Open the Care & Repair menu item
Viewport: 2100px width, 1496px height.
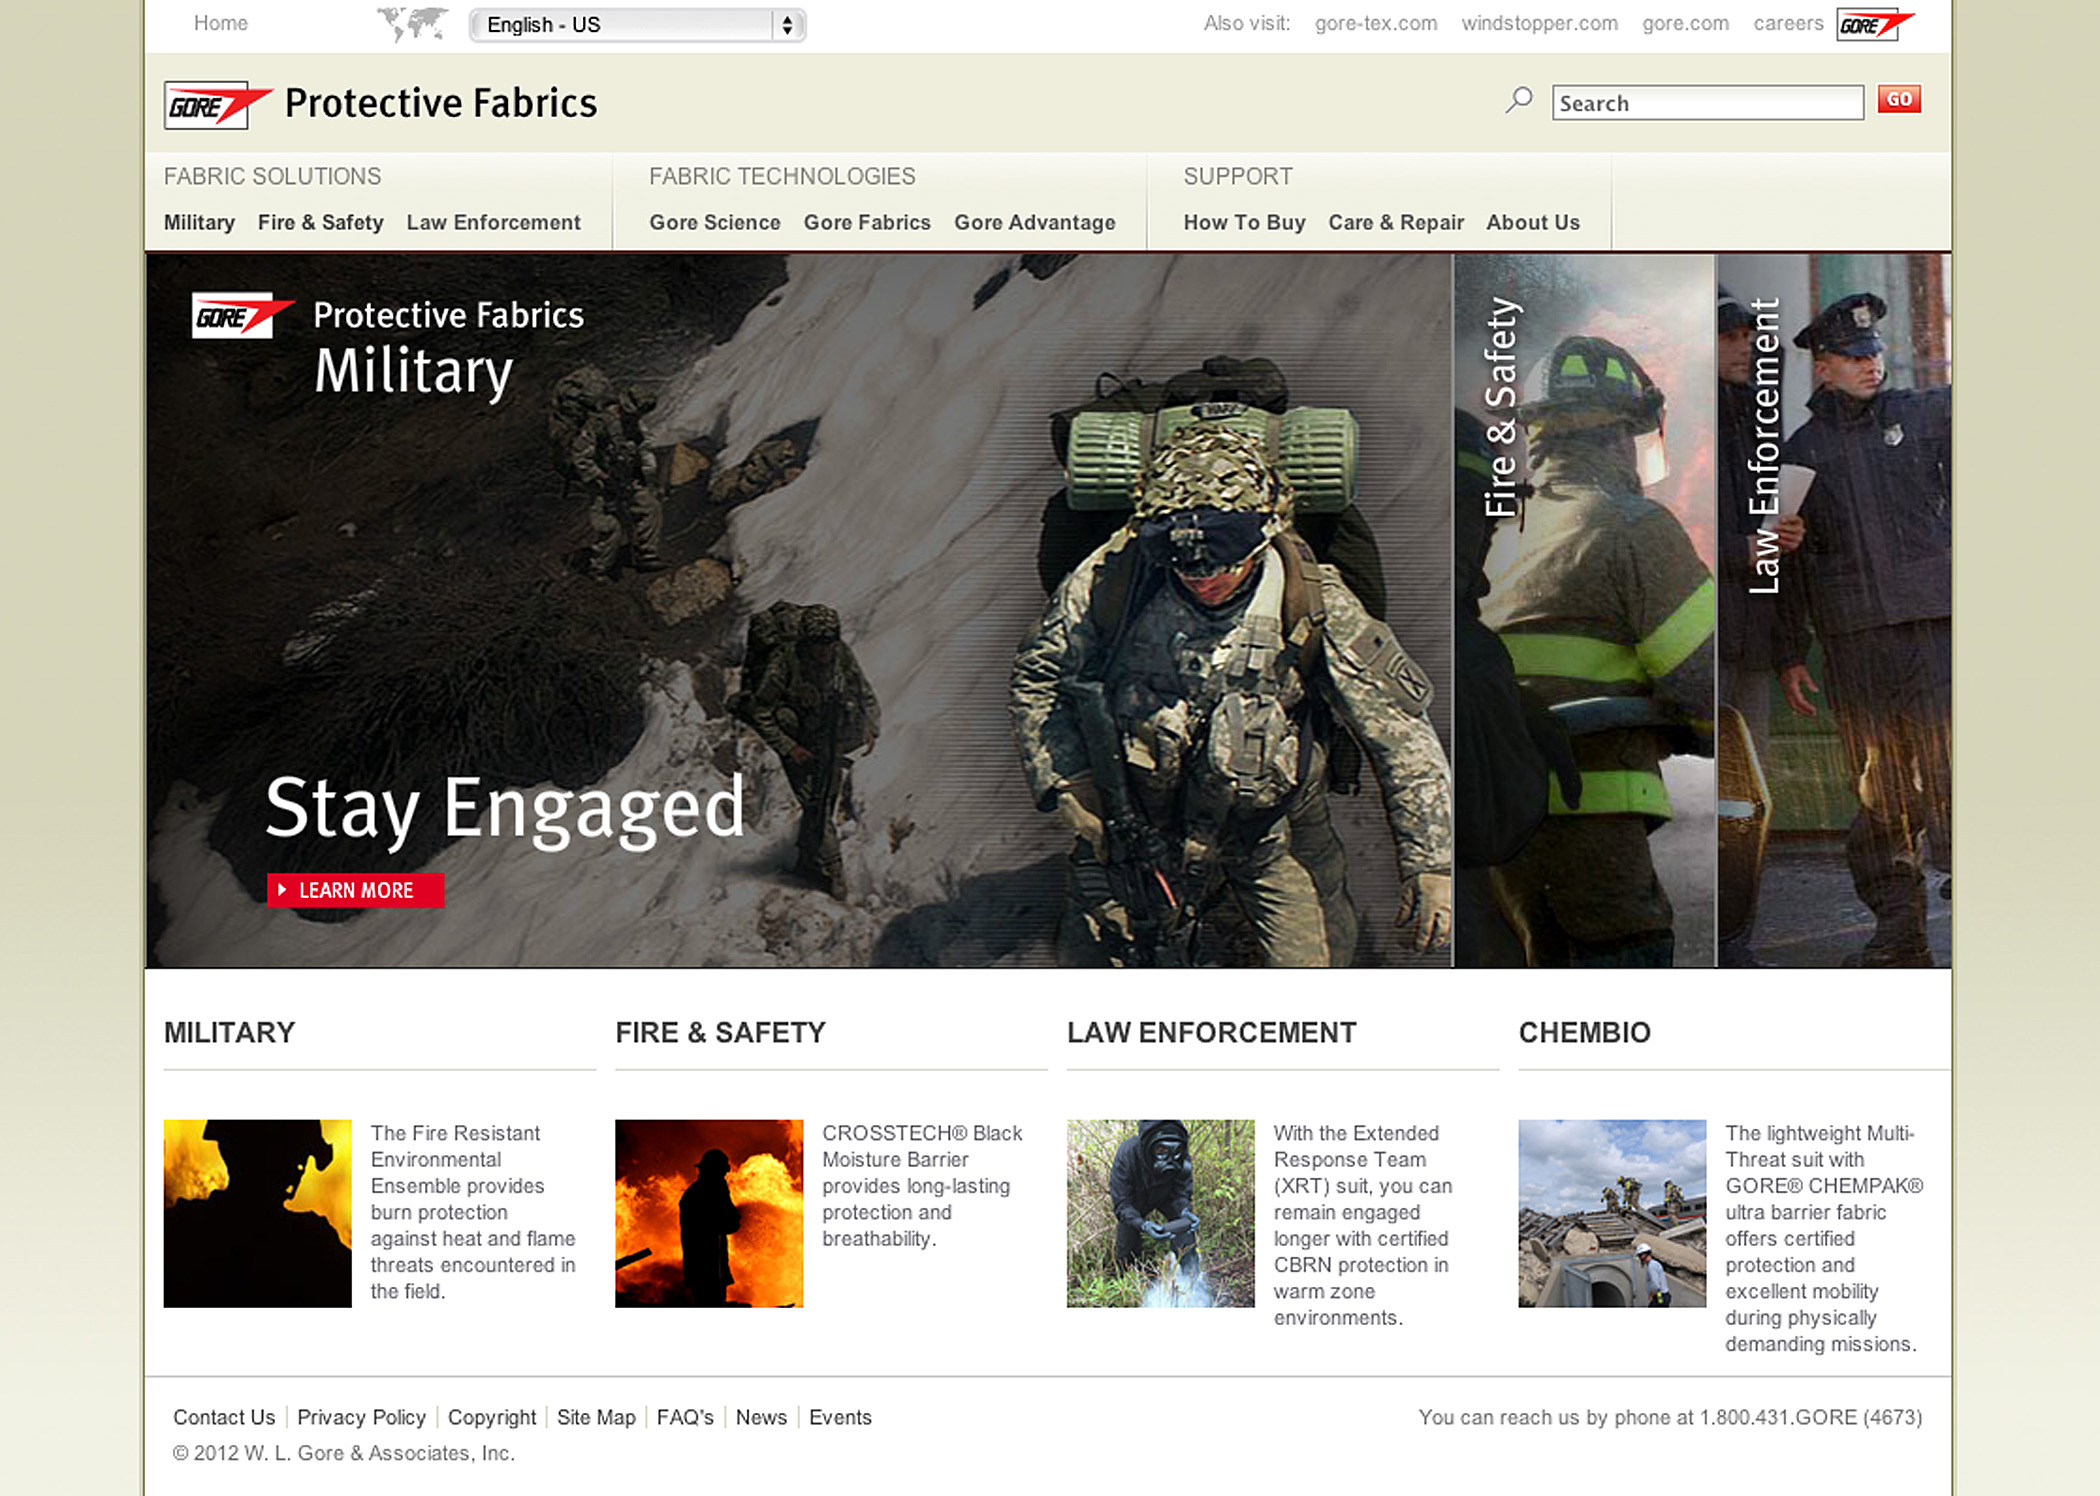click(1396, 222)
